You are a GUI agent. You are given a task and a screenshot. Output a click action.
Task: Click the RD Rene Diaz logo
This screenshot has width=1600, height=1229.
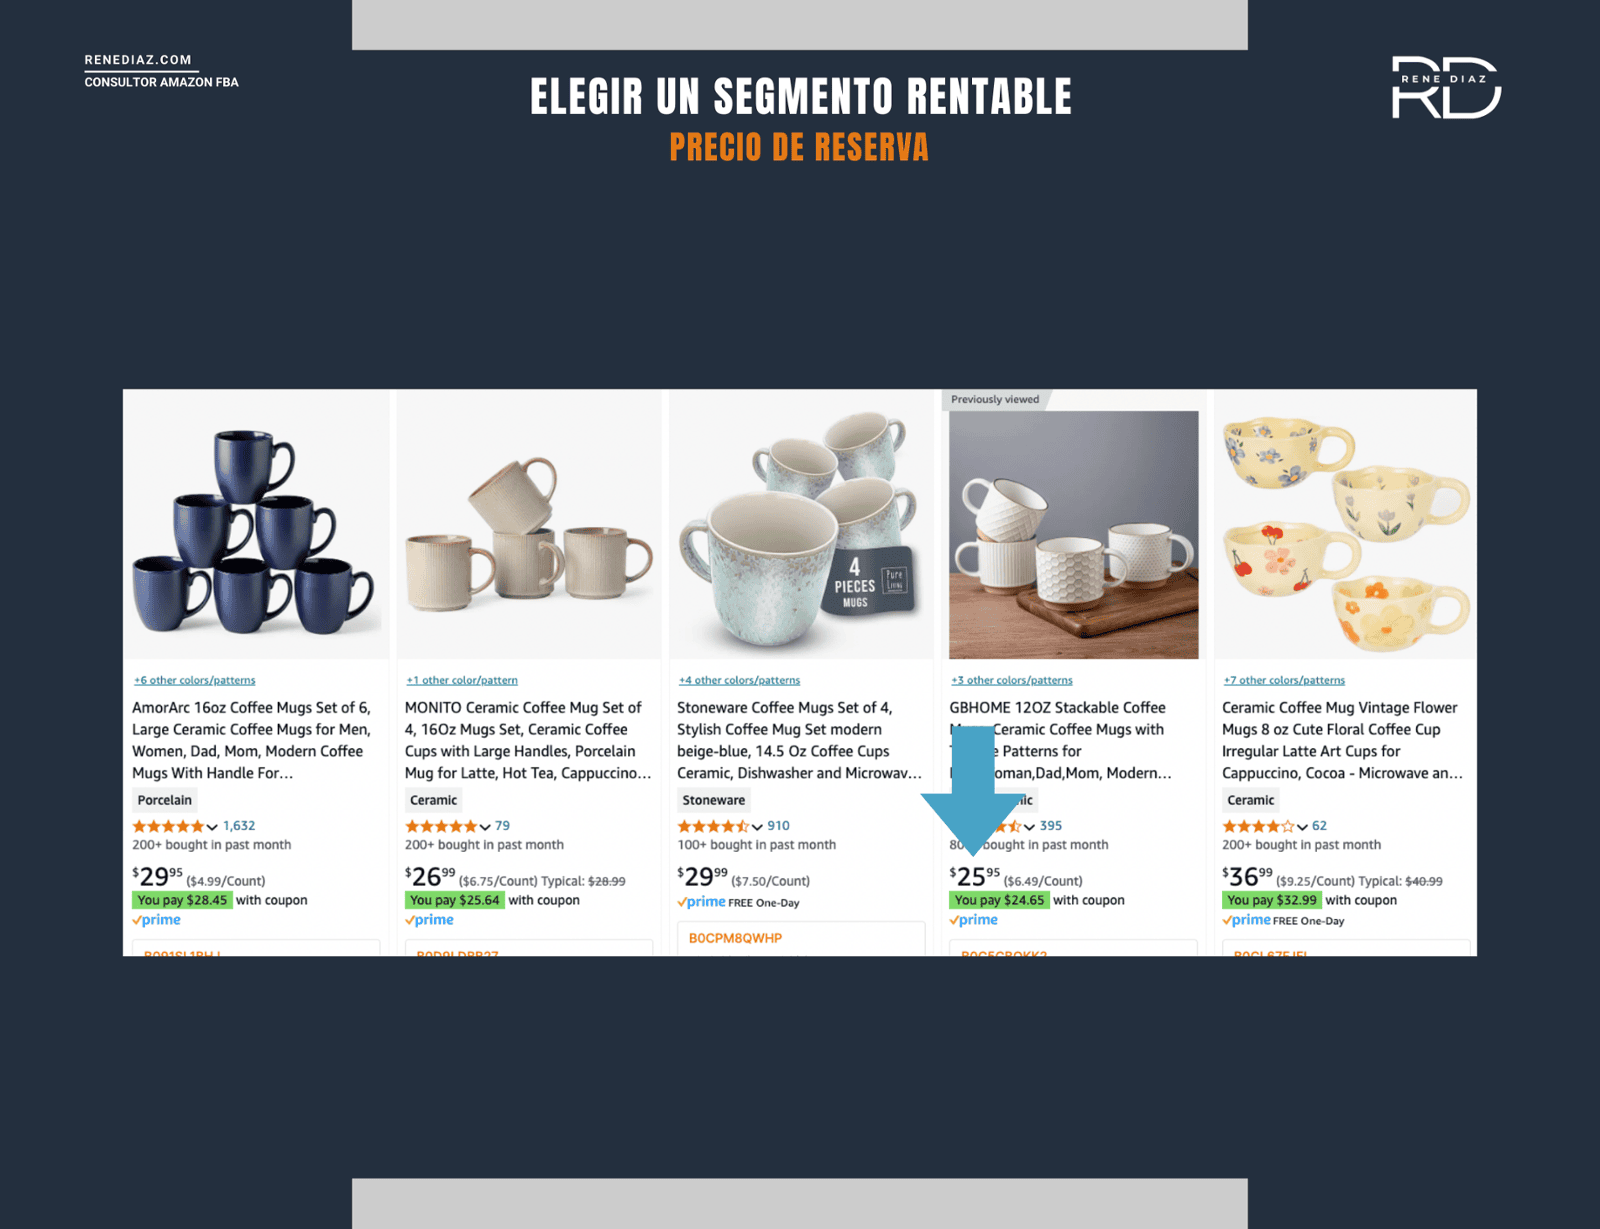1446,88
